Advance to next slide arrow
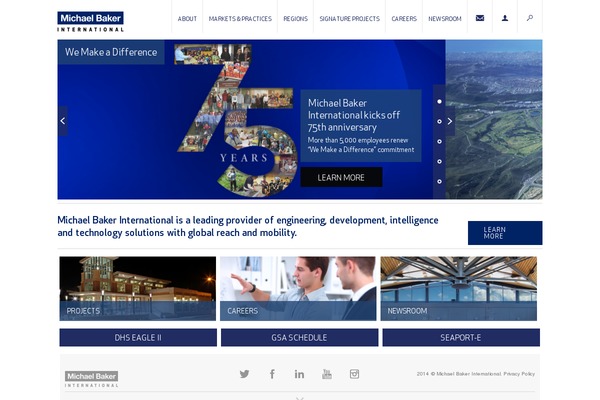The image size is (600, 400). 450,121
